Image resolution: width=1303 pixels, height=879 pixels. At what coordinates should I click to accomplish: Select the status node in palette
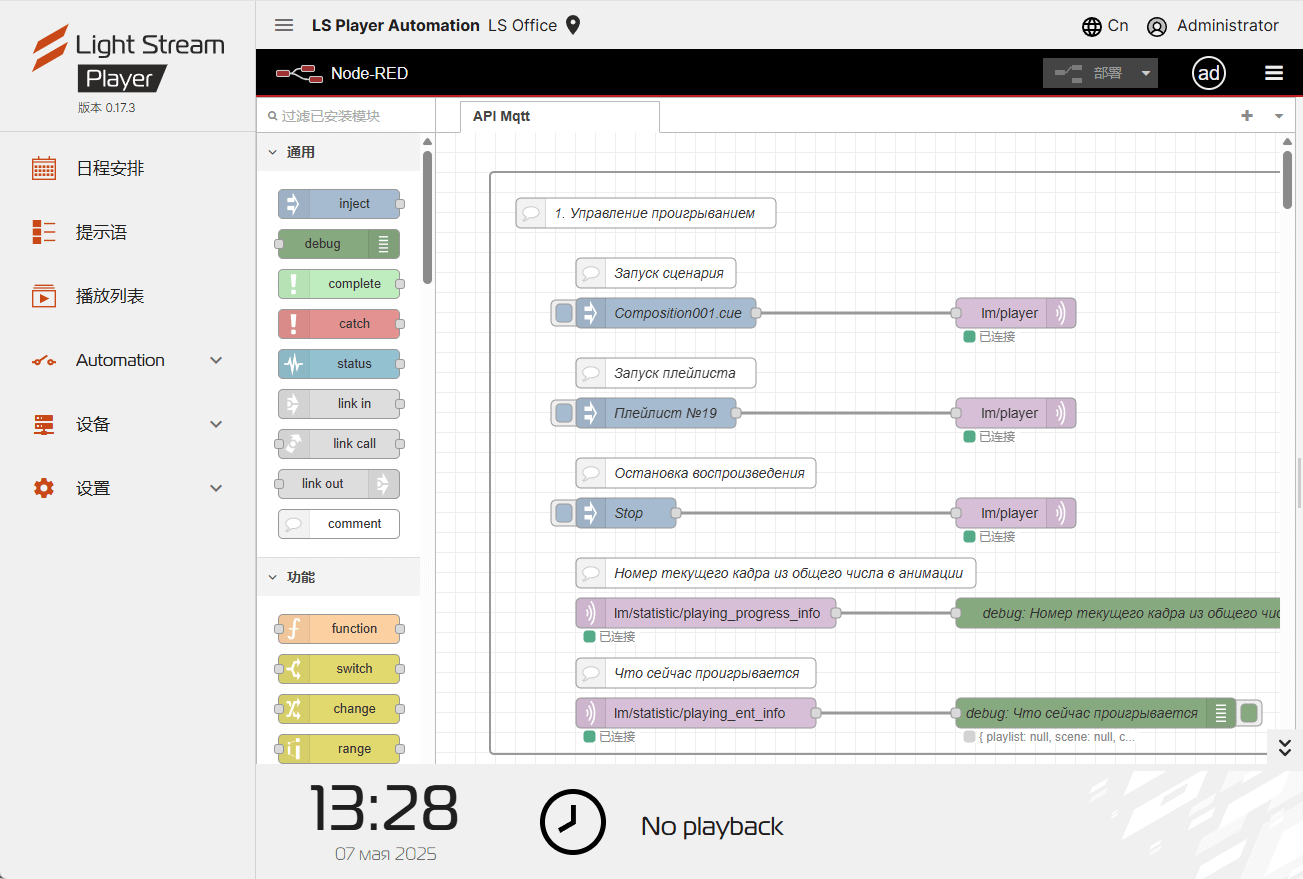point(339,364)
